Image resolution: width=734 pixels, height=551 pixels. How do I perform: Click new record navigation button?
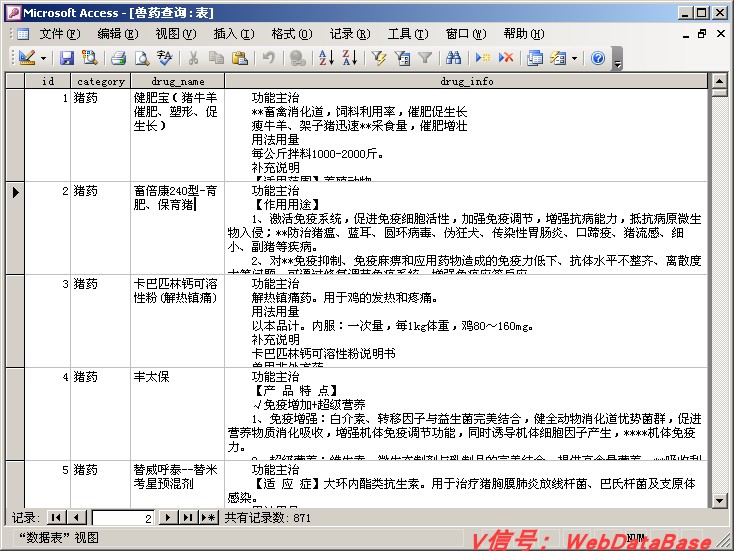click(209, 518)
